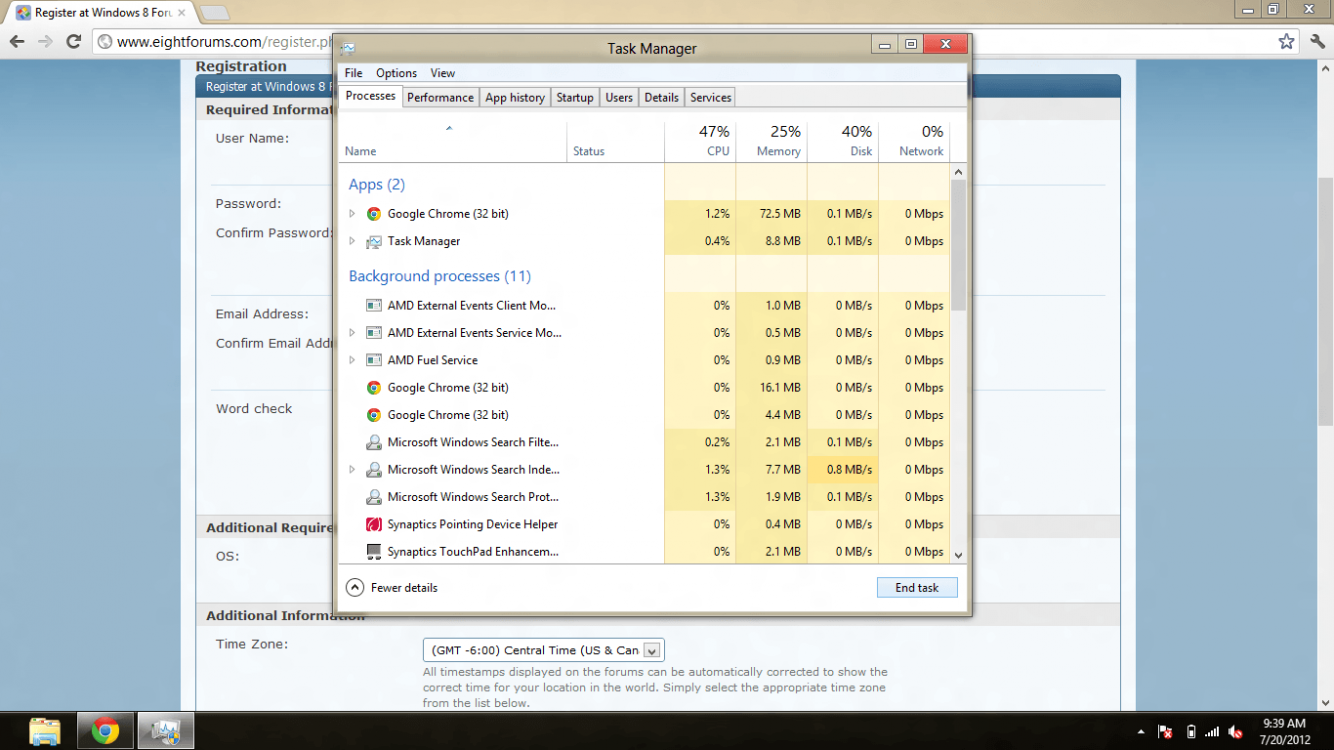
Task: Sort by the Disk column header
Action: point(843,142)
